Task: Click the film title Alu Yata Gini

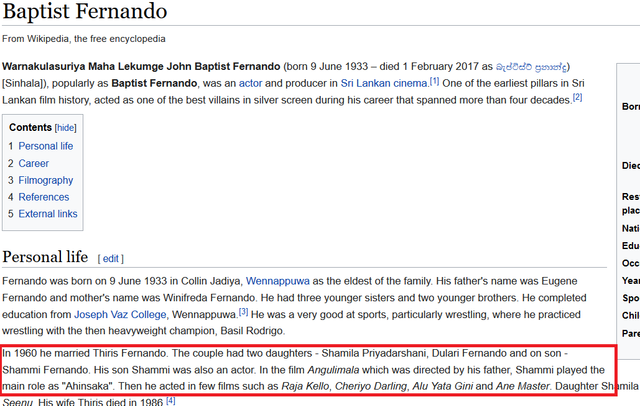Action: tap(442, 386)
